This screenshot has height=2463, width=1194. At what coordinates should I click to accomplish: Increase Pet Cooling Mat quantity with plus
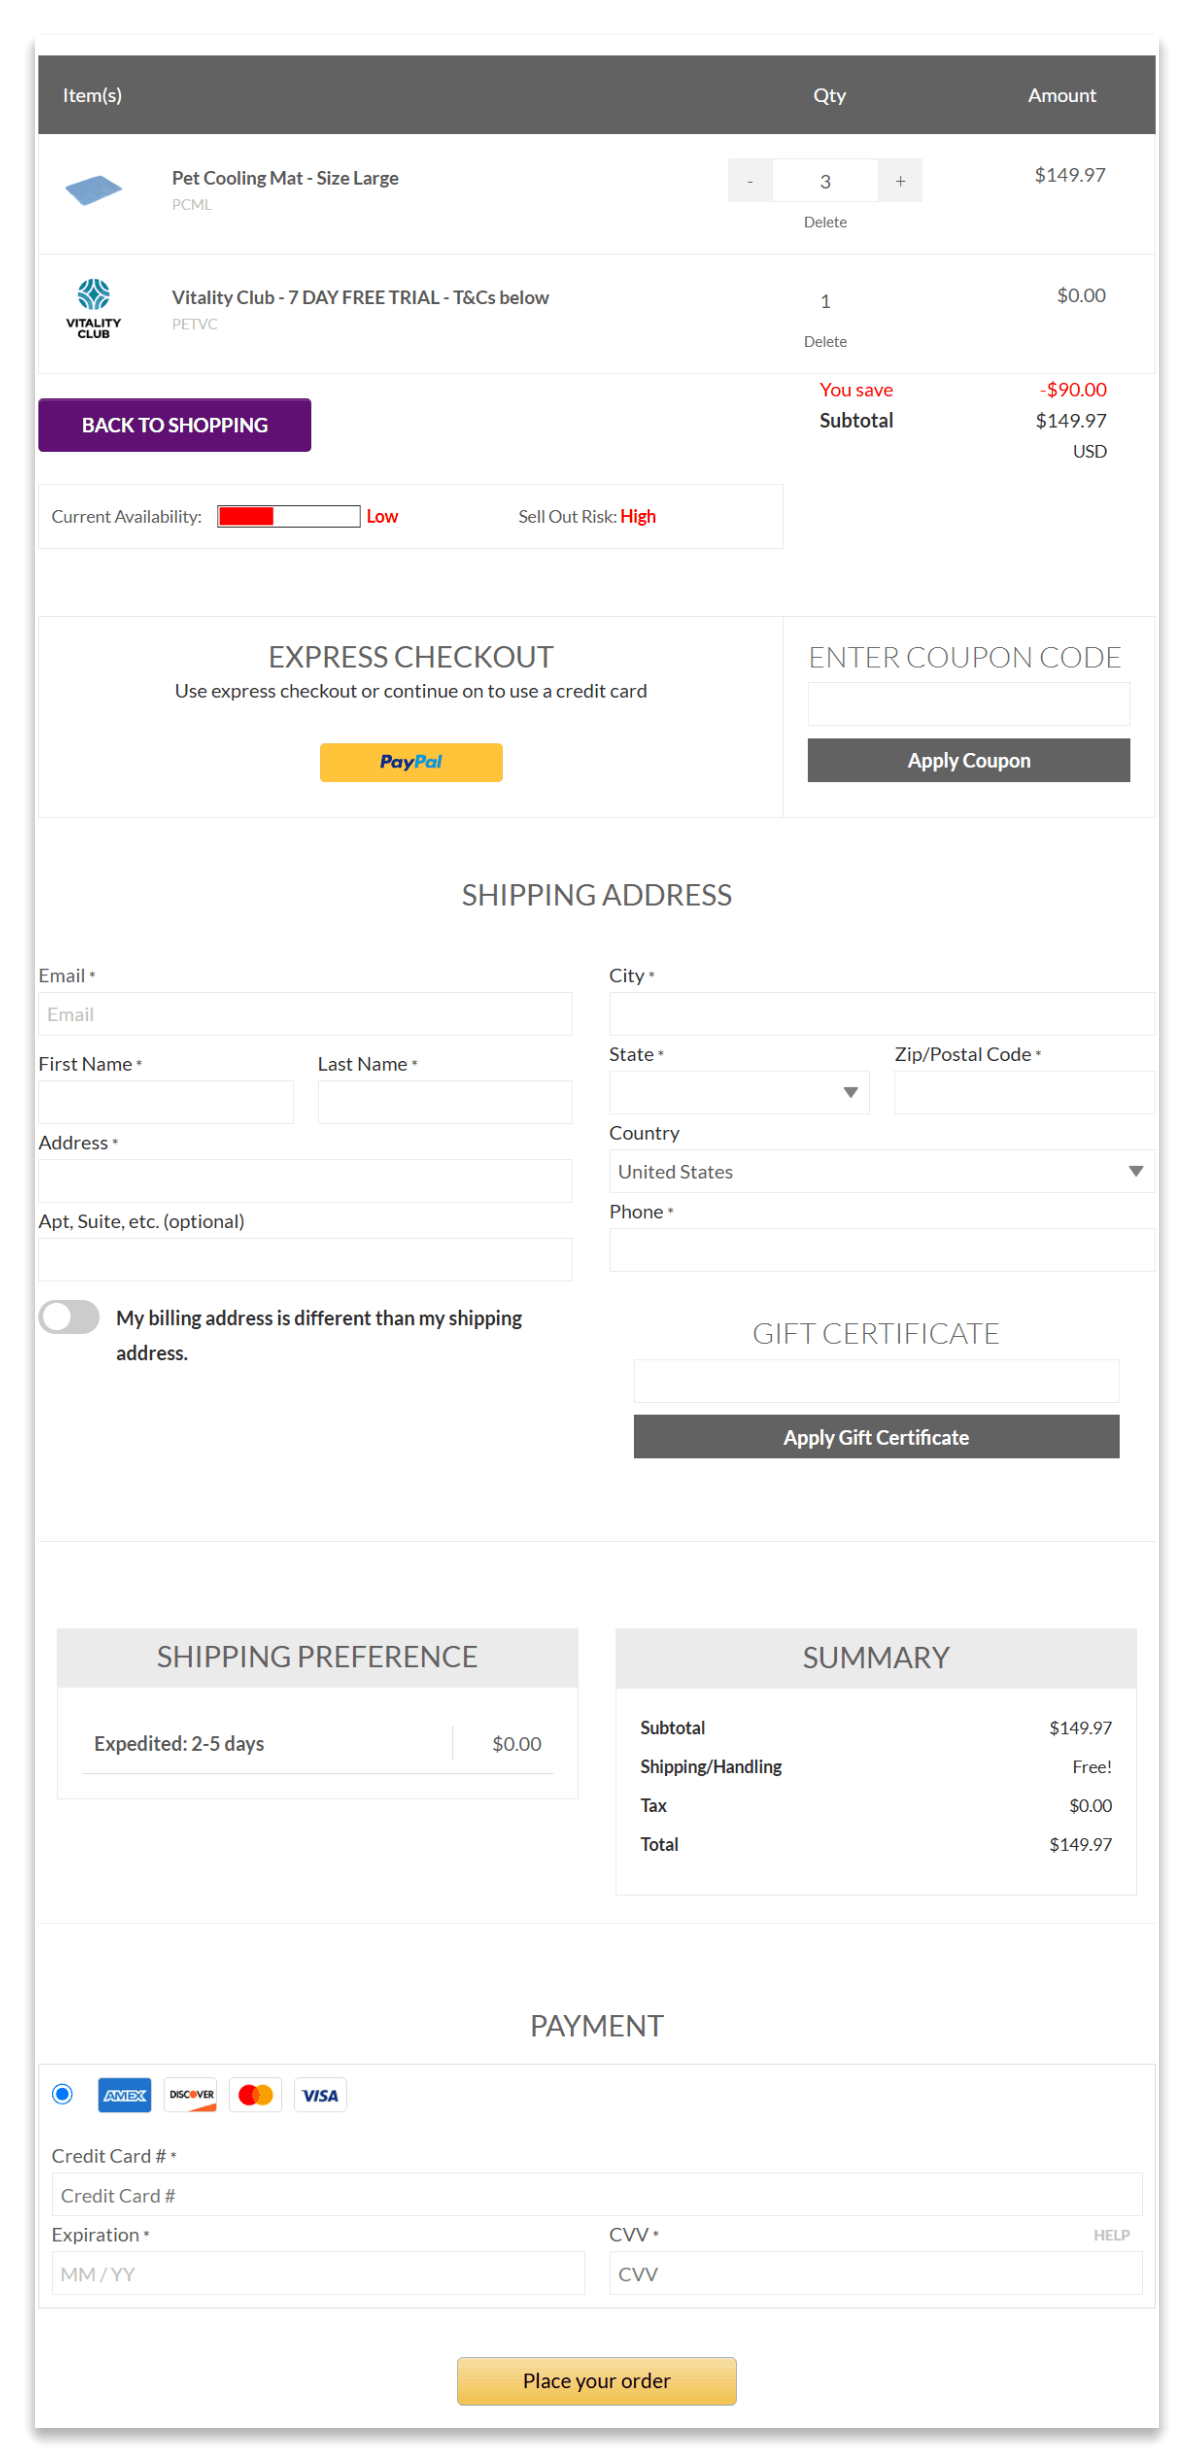pyautogui.click(x=900, y=181)
